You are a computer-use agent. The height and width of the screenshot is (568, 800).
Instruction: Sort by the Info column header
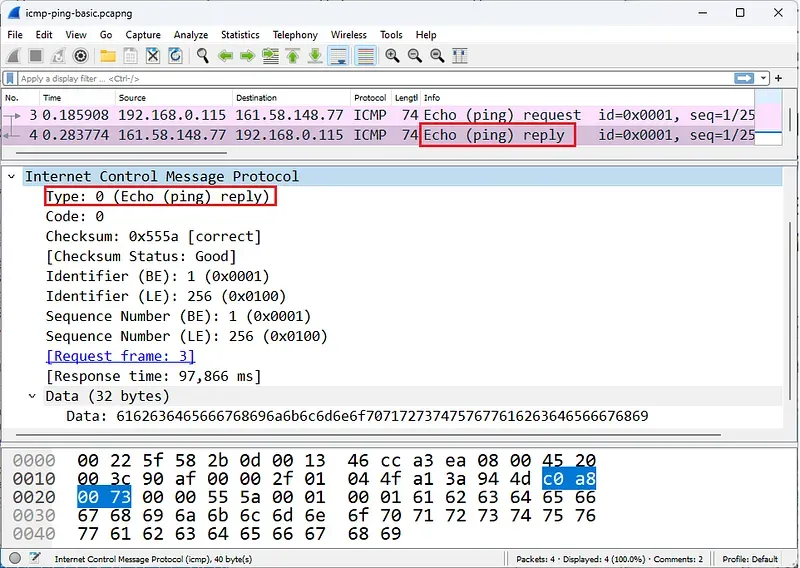pyautogui.click(x=587, y=97)
